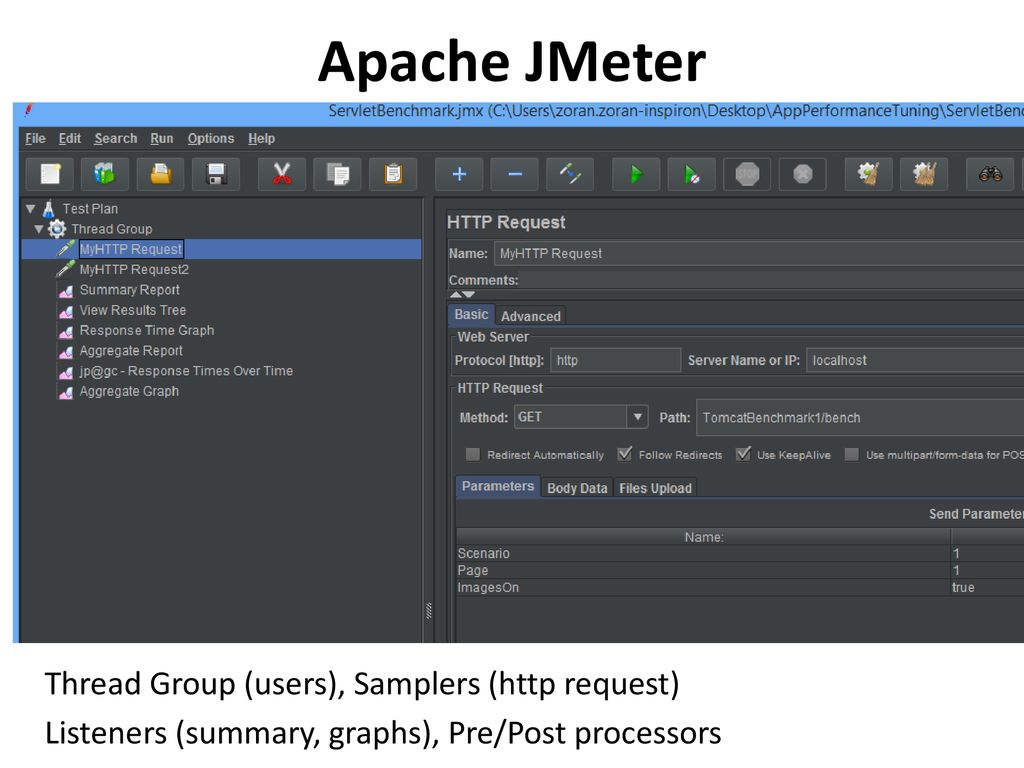Select Response Time Graph in tree
The width and height of the screenshot is (1024, 768).
[x=147, y=330]
